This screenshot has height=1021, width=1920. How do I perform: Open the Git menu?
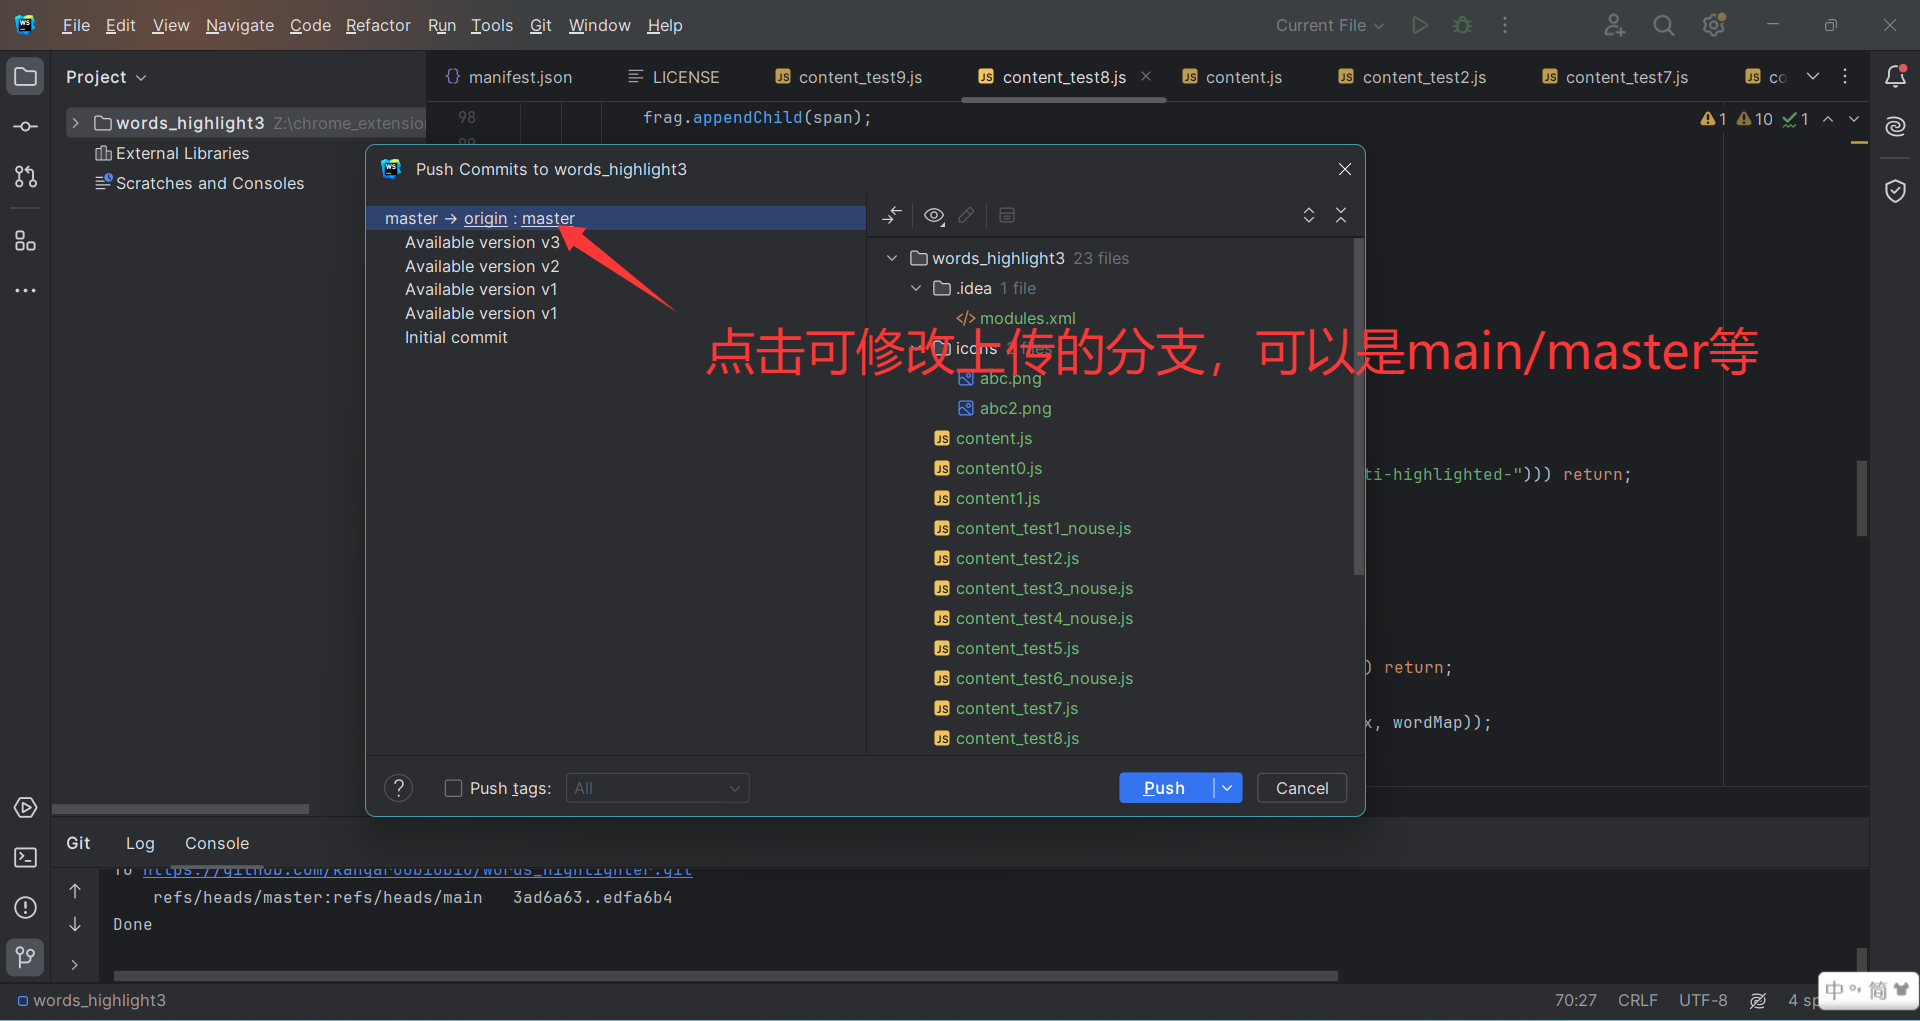540,25
